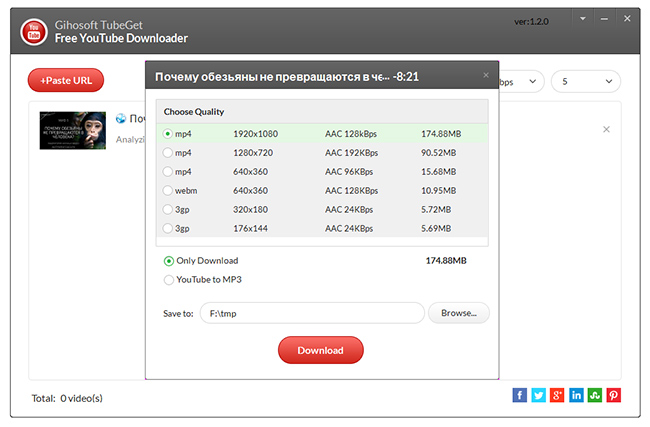Click the Choose Quality header
650x427 pixels.
[x=194, y=112]
